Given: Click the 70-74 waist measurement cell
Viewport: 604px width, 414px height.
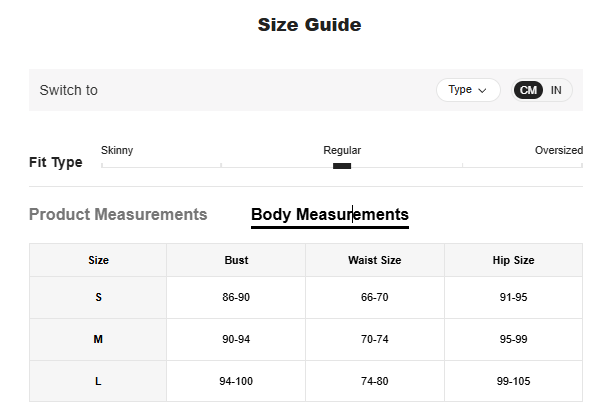Looking at the screenshot, I should coord(374,339).
